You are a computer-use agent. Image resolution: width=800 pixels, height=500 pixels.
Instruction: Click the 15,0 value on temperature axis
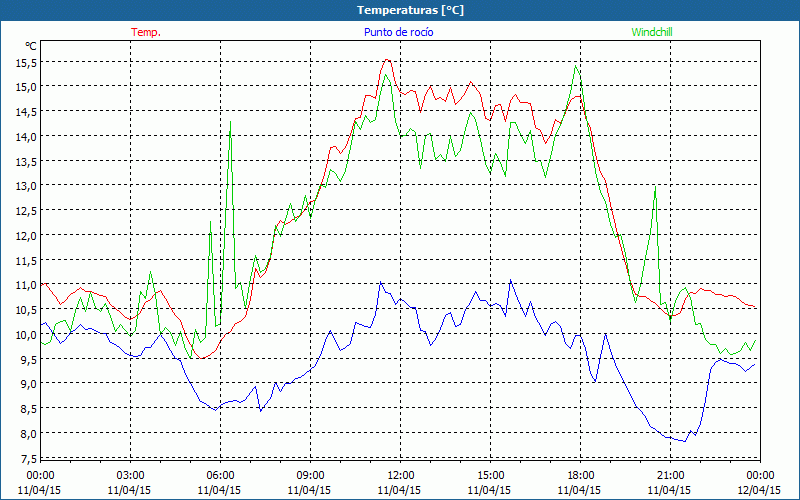tap(27, 86)
